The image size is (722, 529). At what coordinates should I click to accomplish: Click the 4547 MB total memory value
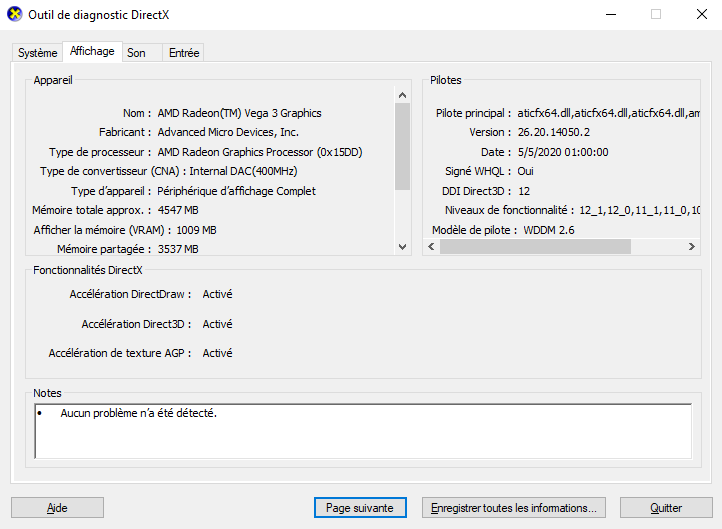point(178,210)
